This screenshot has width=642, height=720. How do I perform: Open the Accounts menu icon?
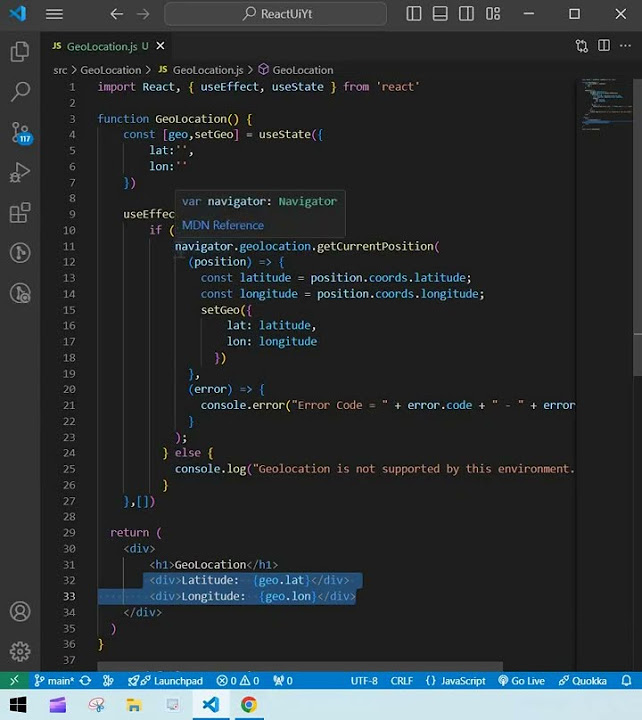pos(20,612)
